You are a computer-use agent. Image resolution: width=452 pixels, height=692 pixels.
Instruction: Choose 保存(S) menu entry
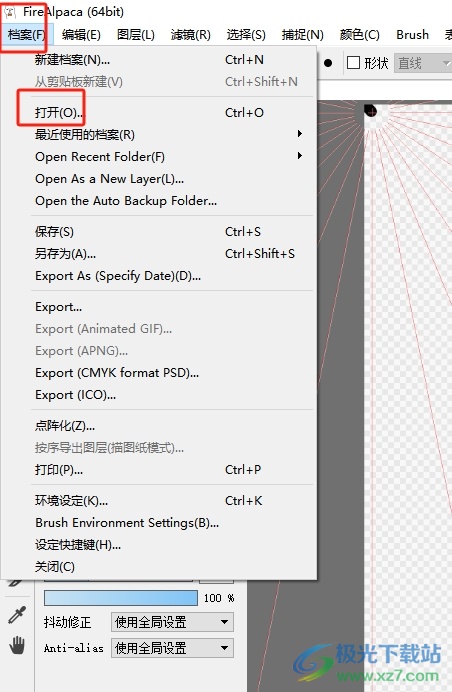pos(159,231)
